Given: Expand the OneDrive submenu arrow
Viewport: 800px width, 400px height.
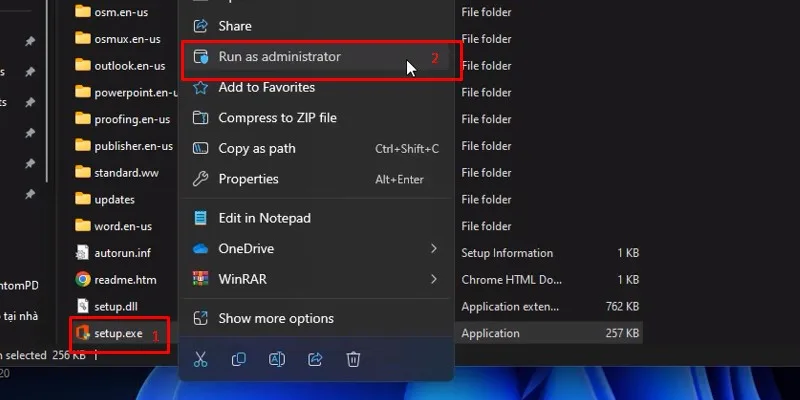Looking at the screenshot, I should click(x=434, y=248).
